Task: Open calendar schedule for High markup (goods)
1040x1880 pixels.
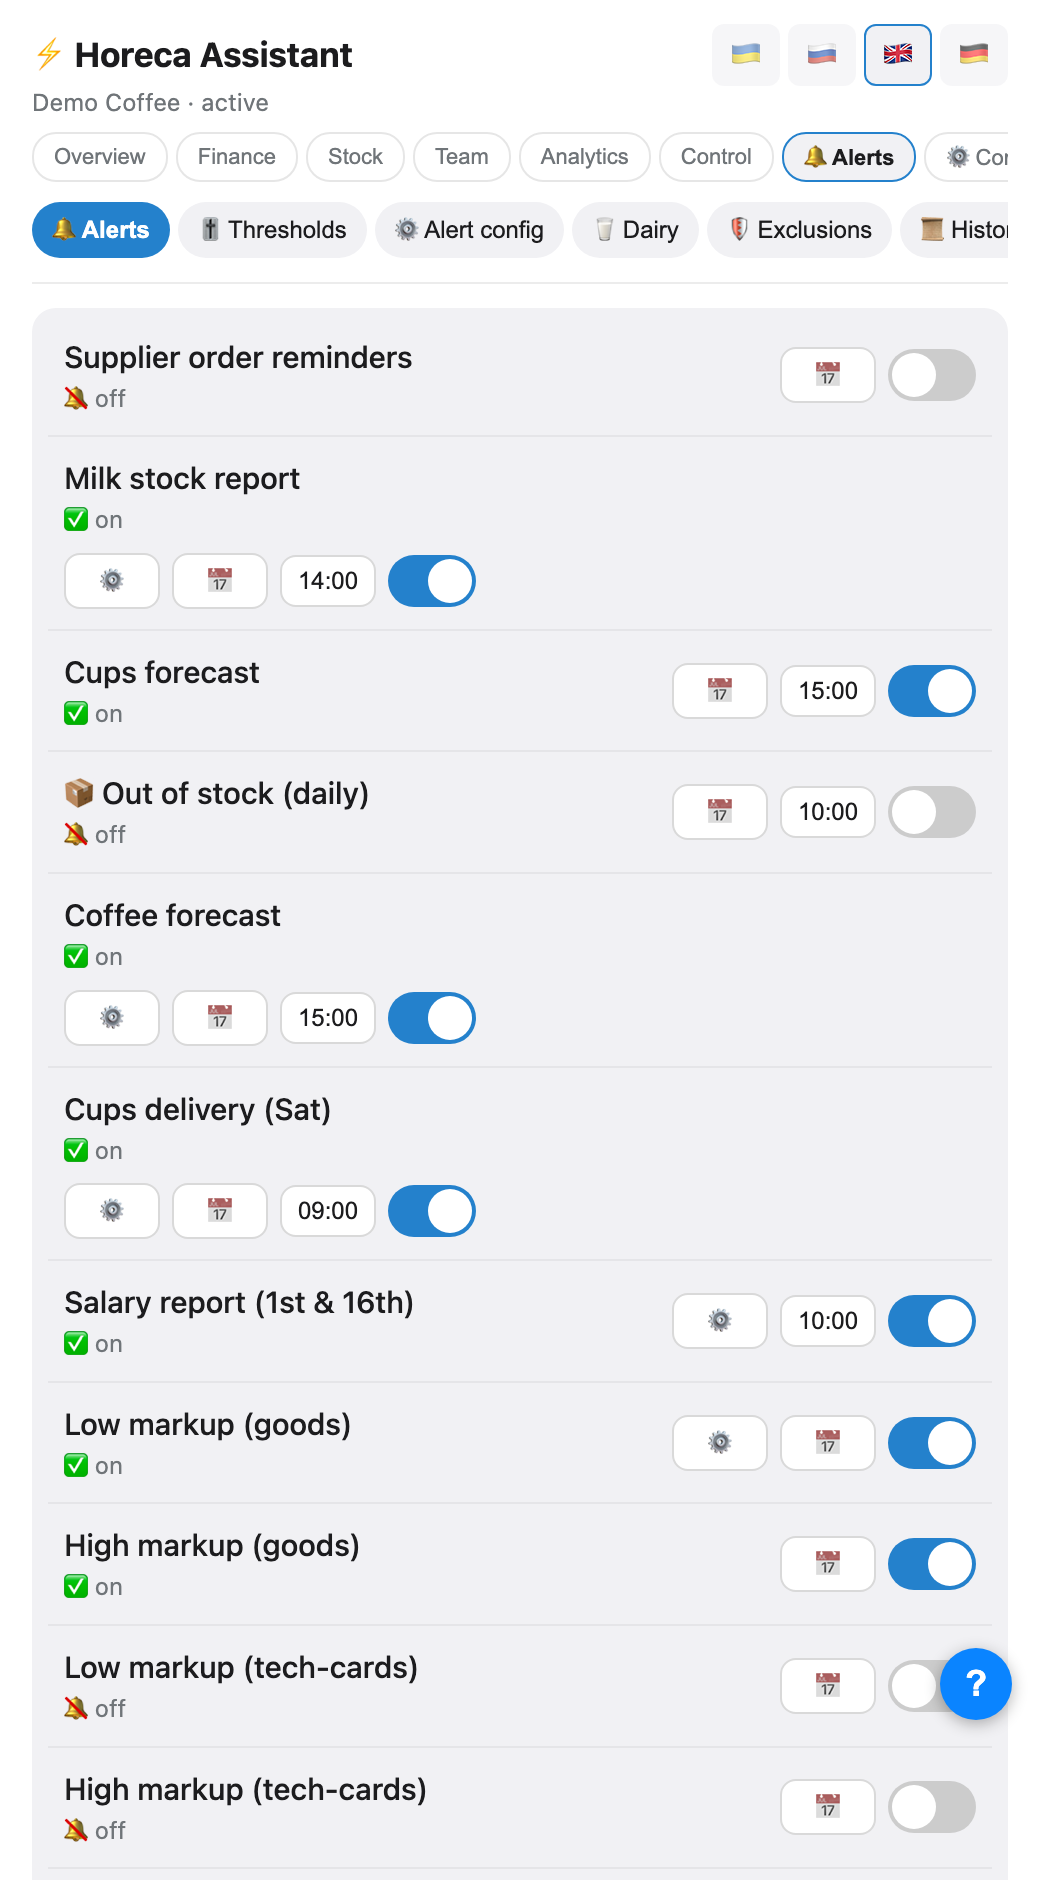Action: point(827,1564)
